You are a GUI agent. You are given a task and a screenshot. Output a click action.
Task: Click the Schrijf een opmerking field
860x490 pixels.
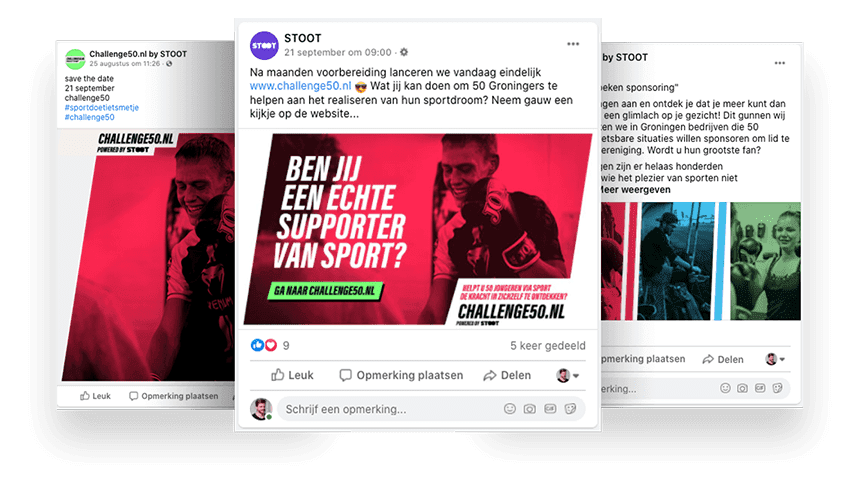pos(431,409)
